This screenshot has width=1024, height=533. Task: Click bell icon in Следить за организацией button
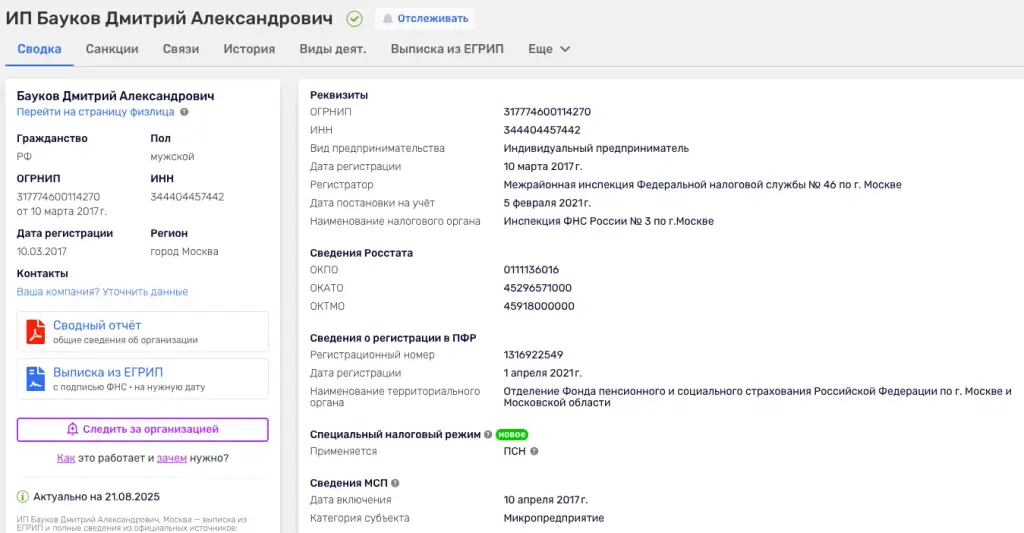point(72,429)
